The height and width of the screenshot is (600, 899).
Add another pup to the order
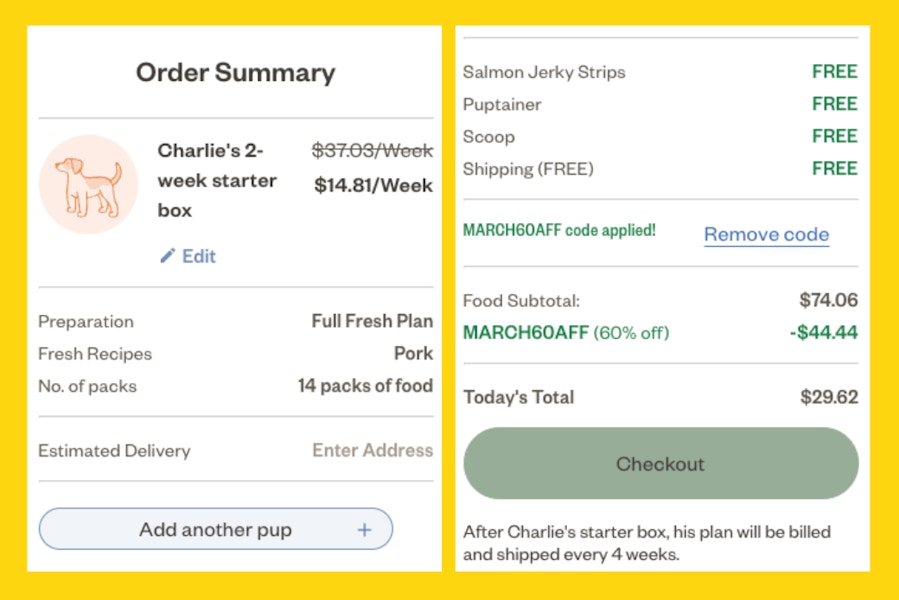216,529
